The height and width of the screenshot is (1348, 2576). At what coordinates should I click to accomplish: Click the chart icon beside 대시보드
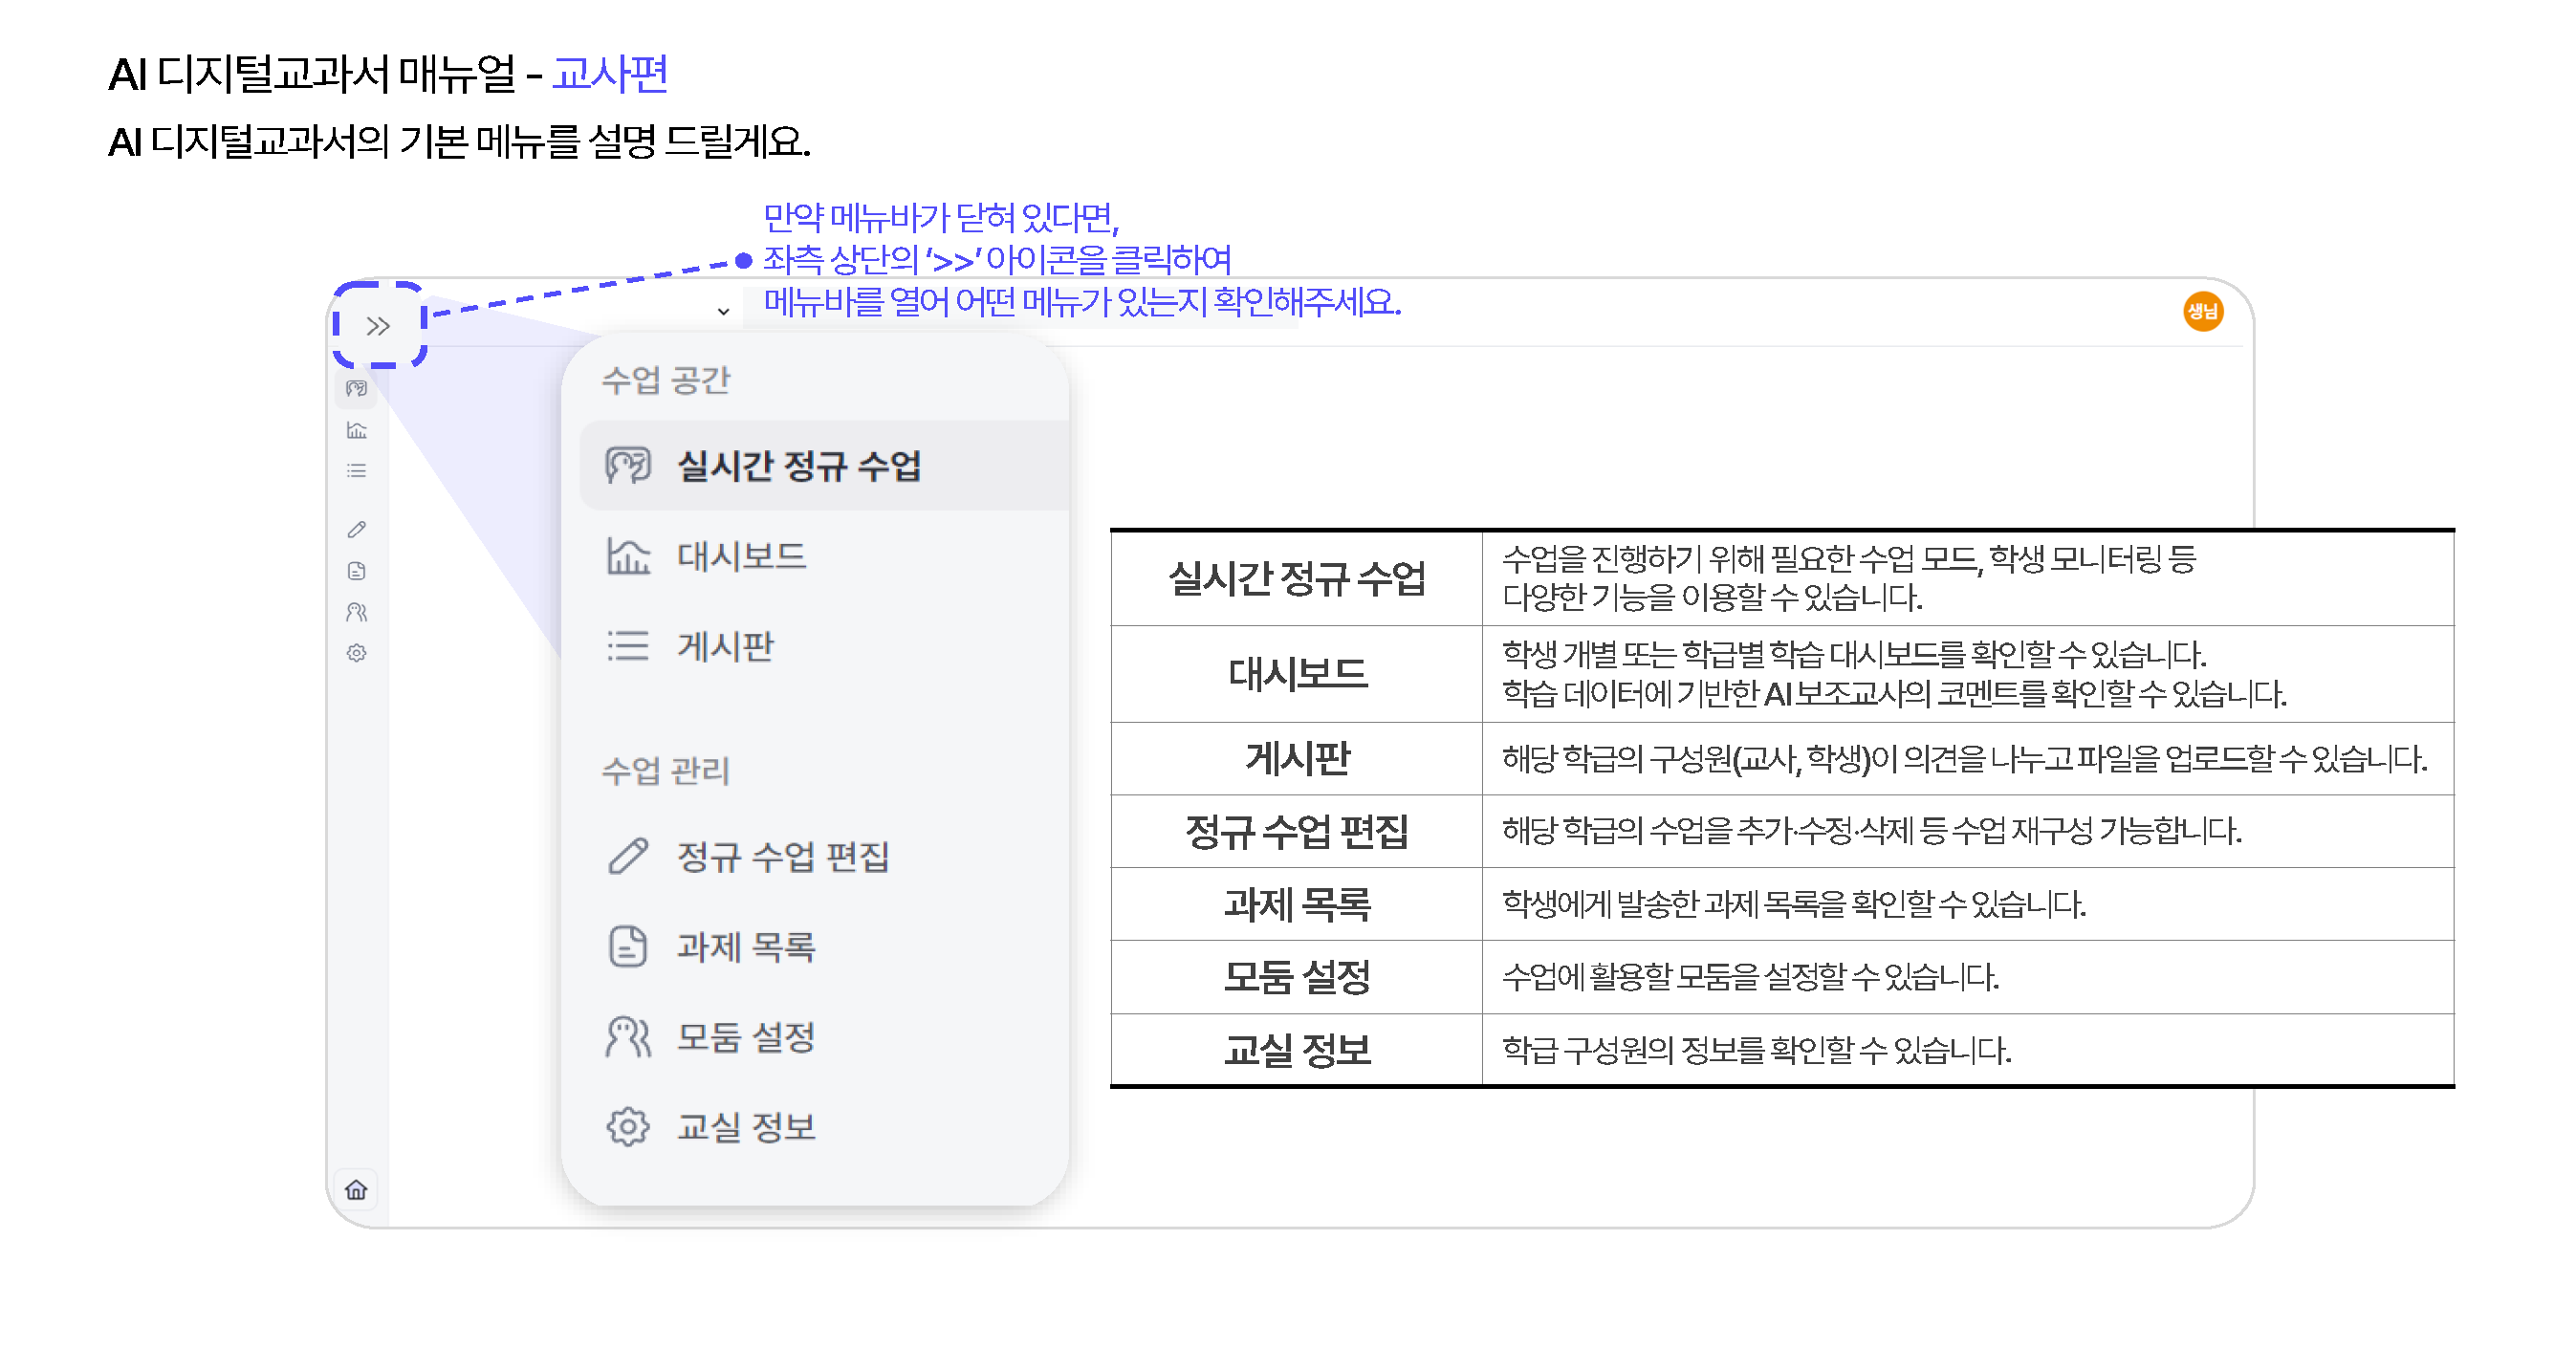(x=628, y=556)
